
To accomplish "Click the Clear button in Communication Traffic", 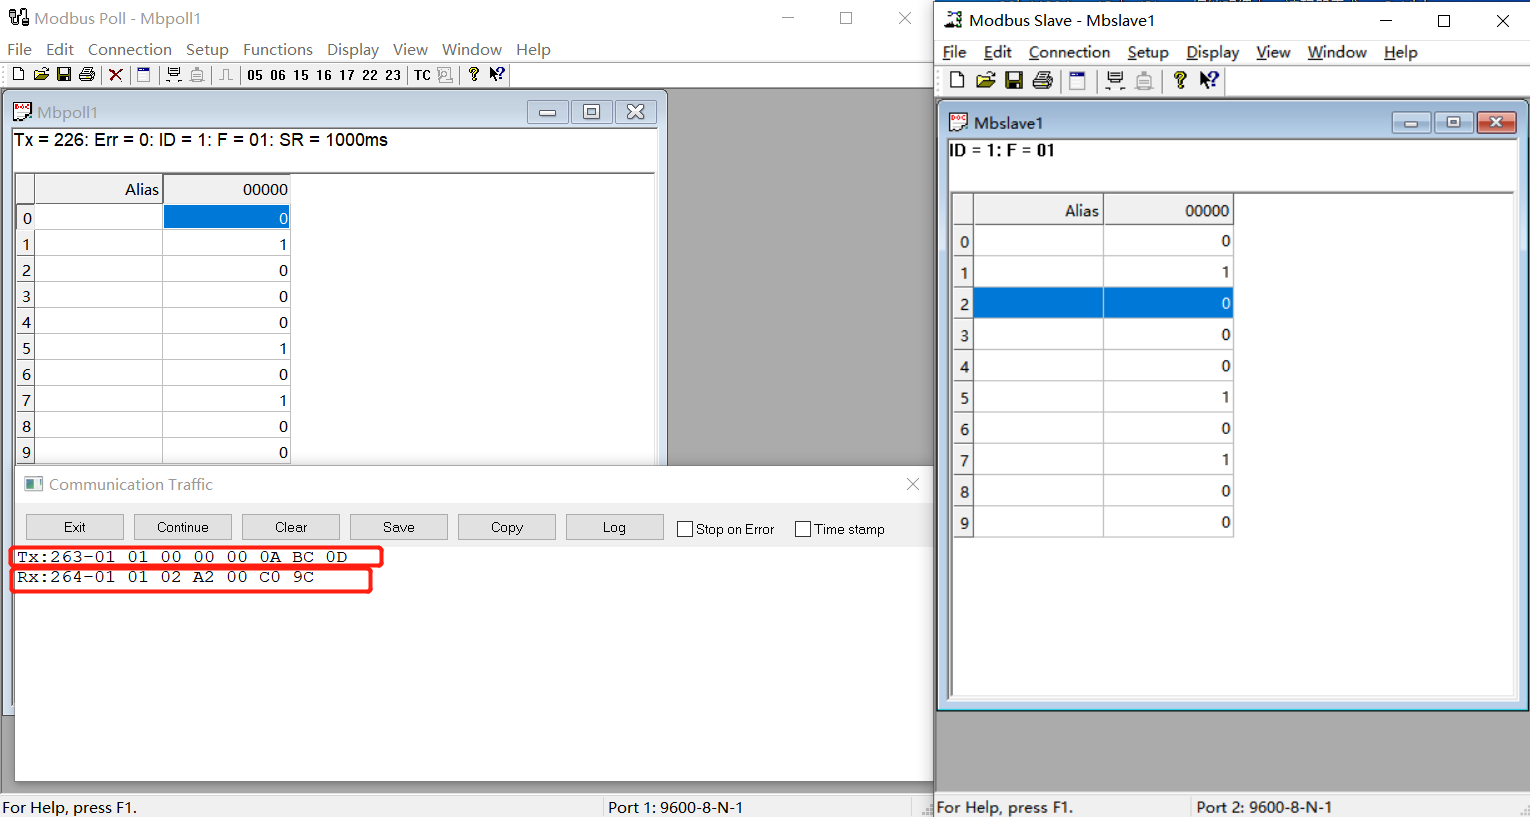I will [291, 527].
